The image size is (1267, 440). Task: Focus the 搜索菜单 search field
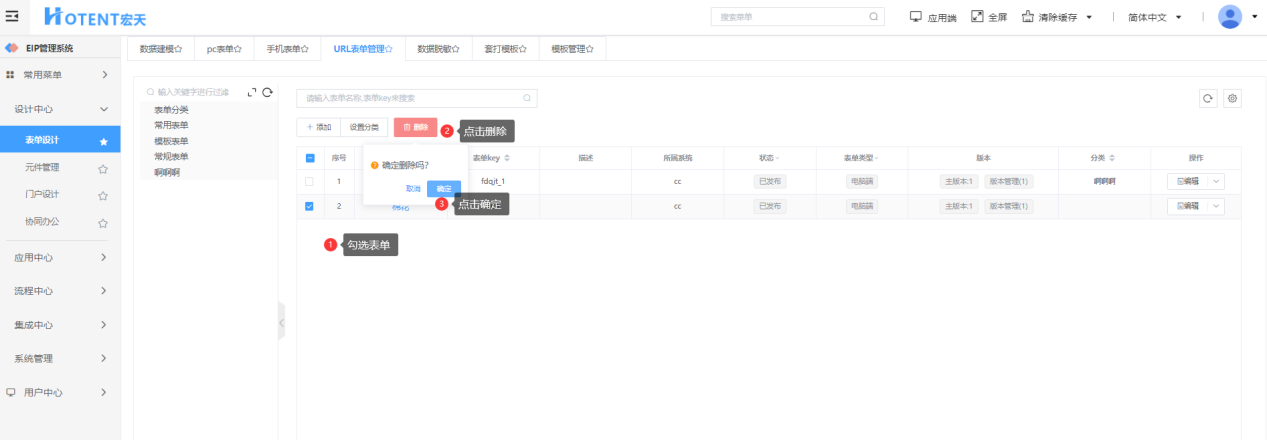tap(797, 17)
